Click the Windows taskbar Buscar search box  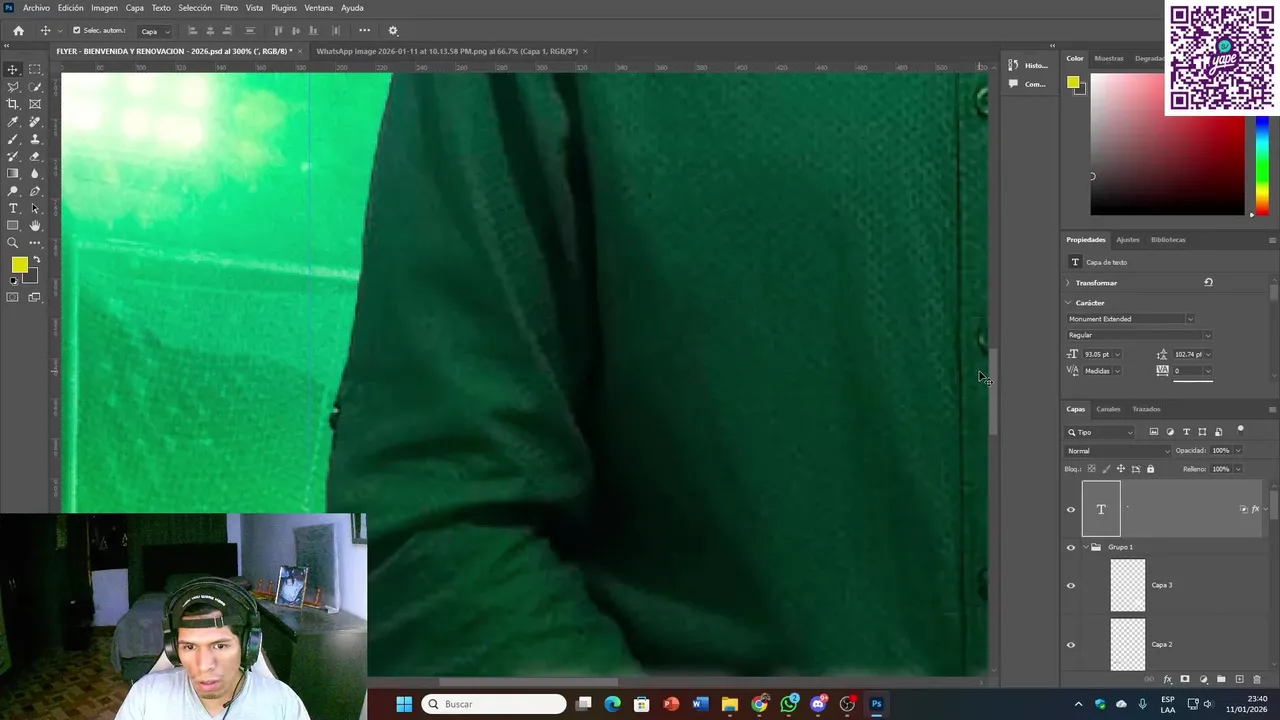pos(494,704)
